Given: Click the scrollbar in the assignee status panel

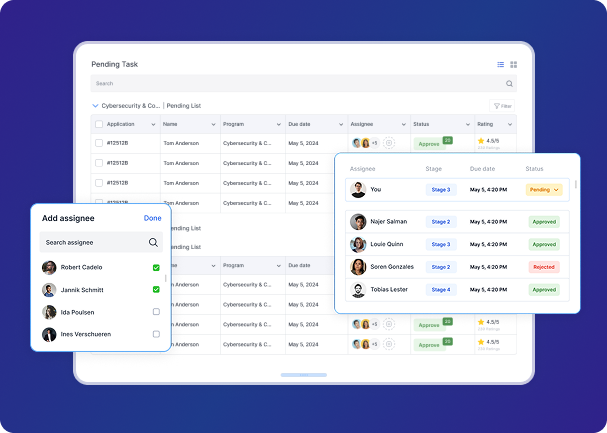Looking at the screenshot, I should (575, 185).
